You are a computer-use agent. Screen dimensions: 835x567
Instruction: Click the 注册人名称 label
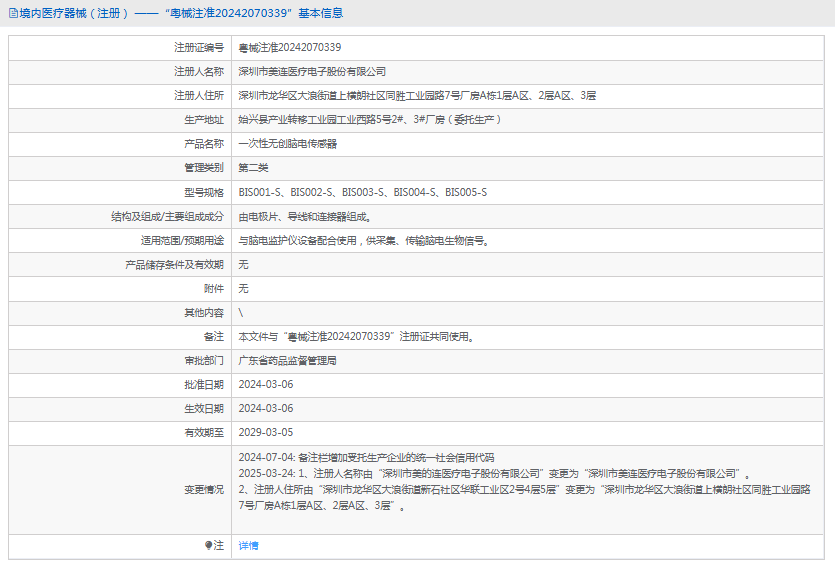pyautogui.click(x=199, y=71)
